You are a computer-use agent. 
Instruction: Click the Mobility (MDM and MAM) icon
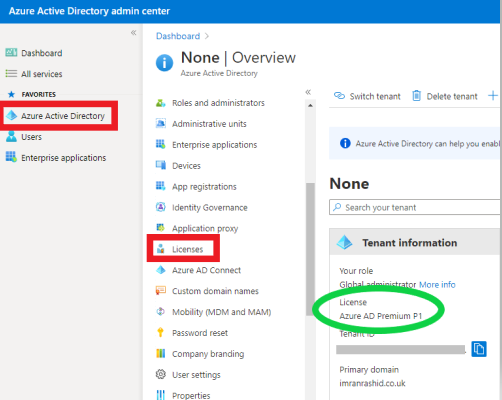tap(161, 311)
